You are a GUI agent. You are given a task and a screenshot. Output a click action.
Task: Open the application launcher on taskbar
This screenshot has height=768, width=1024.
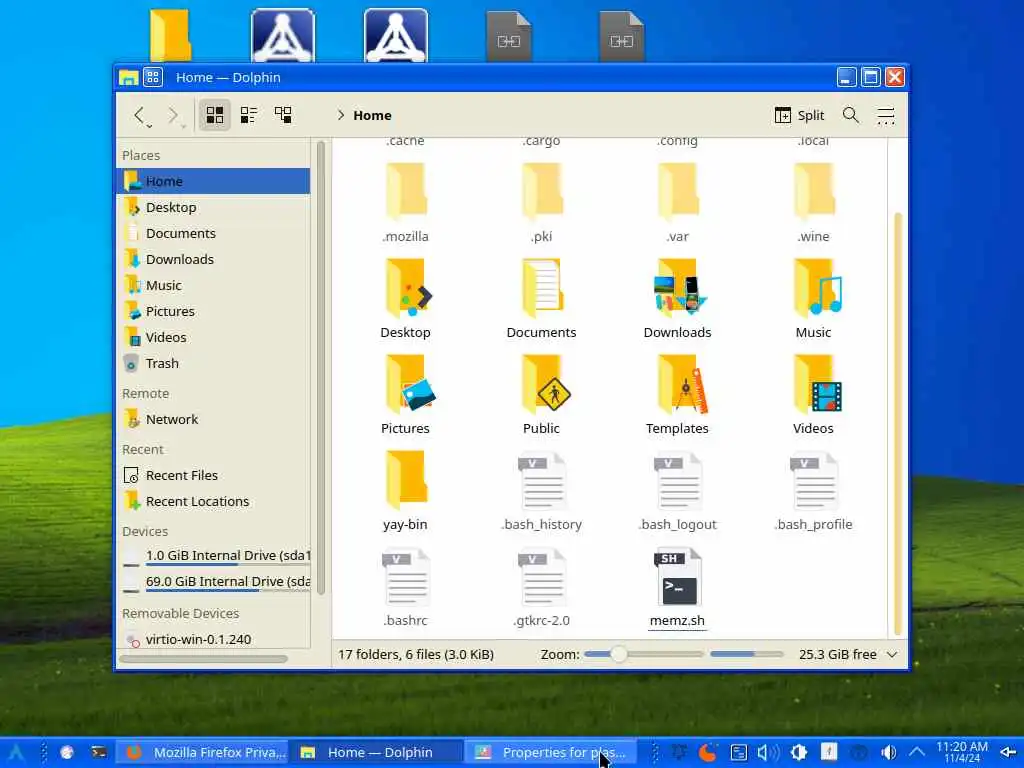point(16,752)
